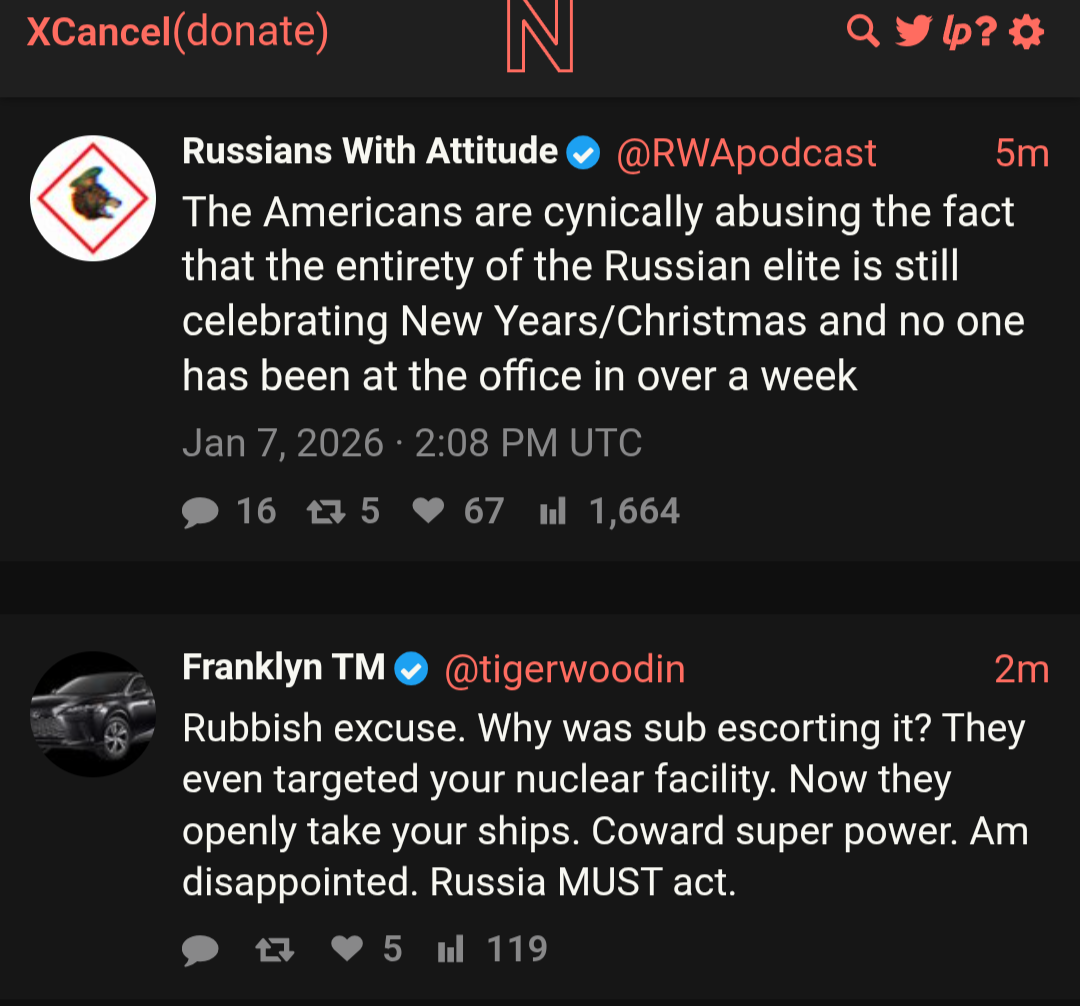Open the @tigerwoodin handle link
The height and width of the screenshot is (1006, 1080).
[x=564, y=669]
